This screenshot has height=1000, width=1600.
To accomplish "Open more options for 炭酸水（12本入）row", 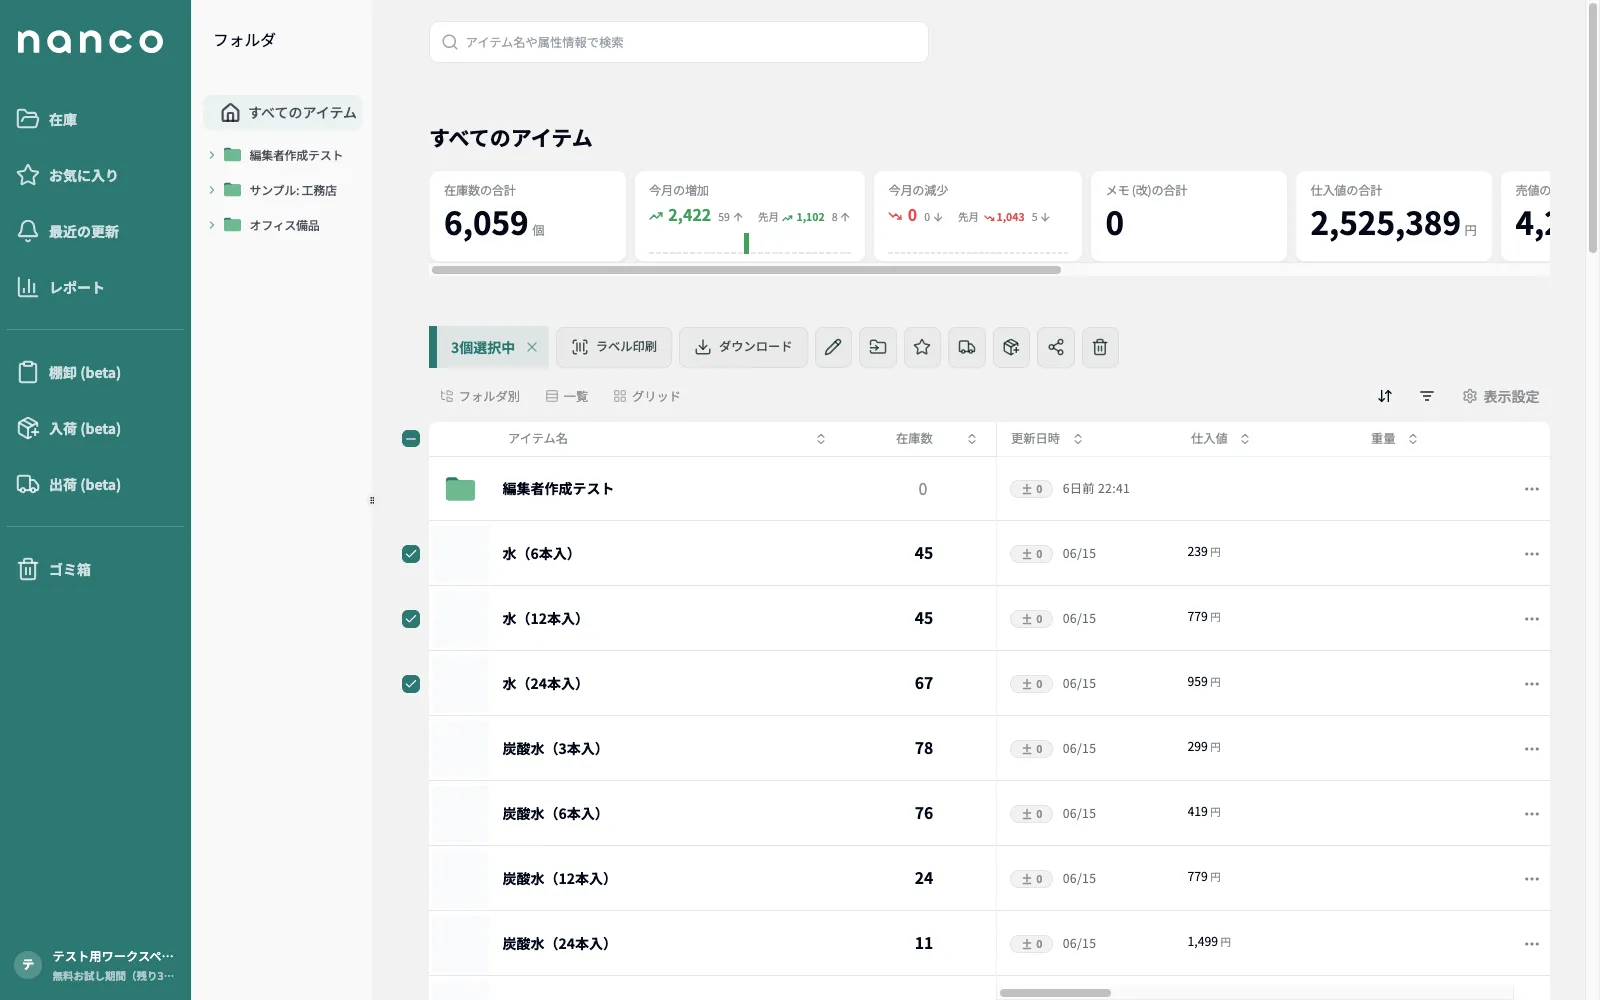I will pyautogui.click(x=1532, y=879).
